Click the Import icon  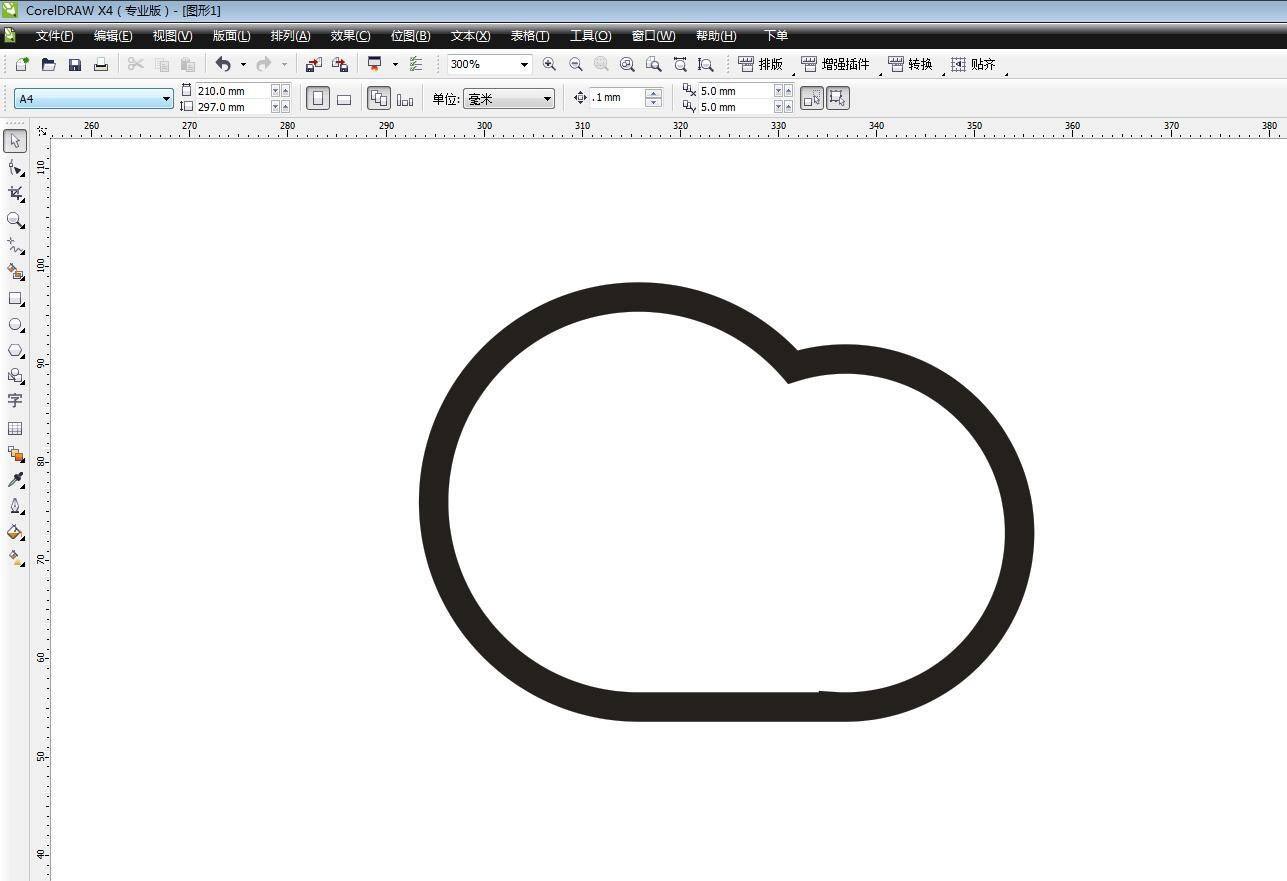313,64
